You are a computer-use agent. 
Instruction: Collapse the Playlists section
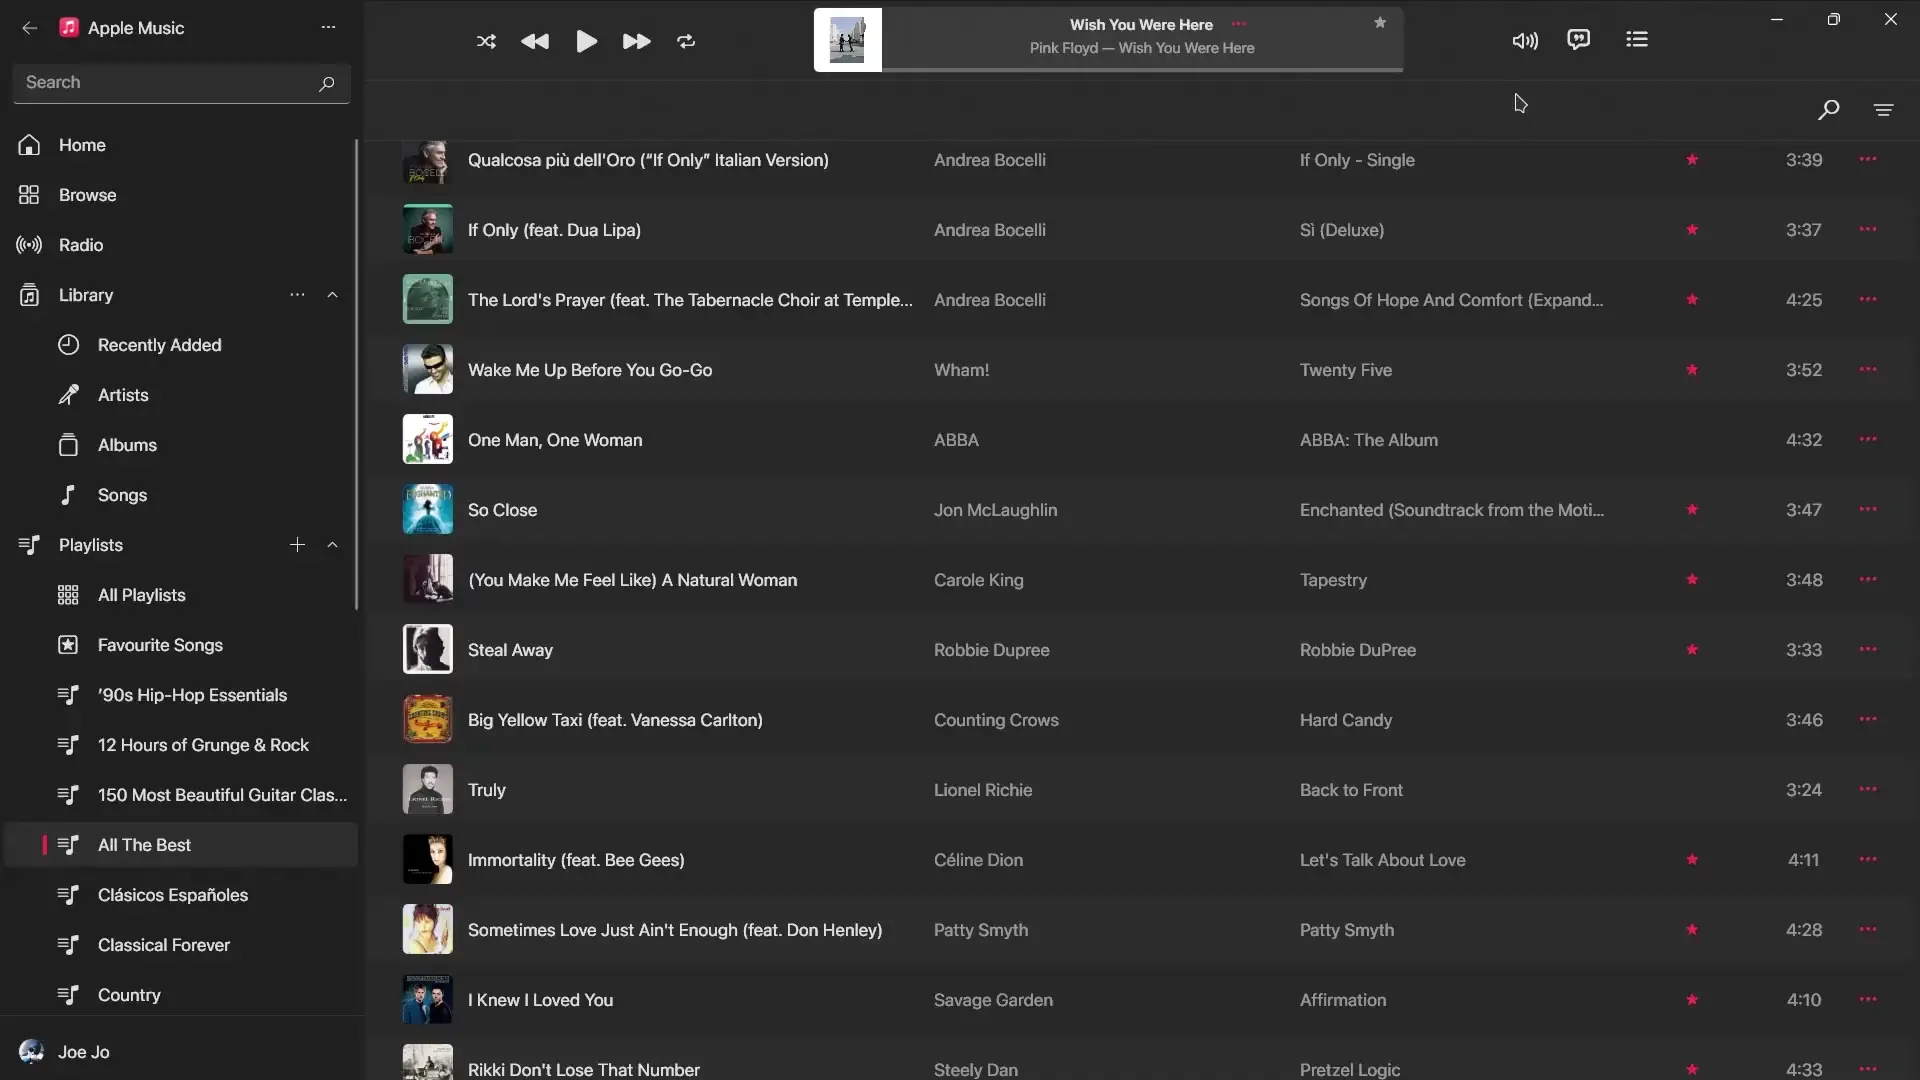pyautogui.click(x=332, y=545)
